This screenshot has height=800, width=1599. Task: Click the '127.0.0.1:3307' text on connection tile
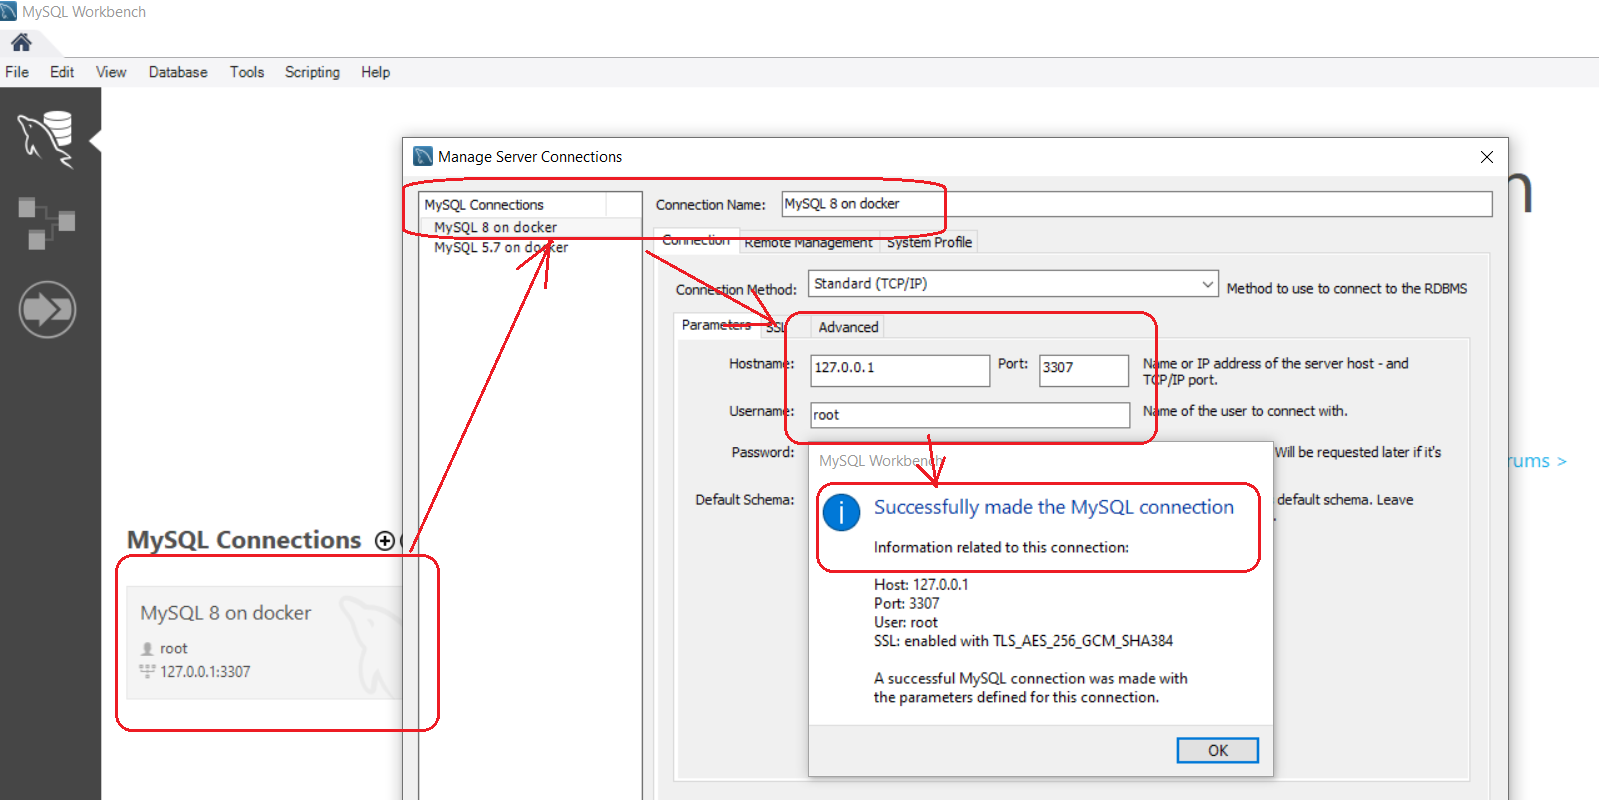click(205, 672)
